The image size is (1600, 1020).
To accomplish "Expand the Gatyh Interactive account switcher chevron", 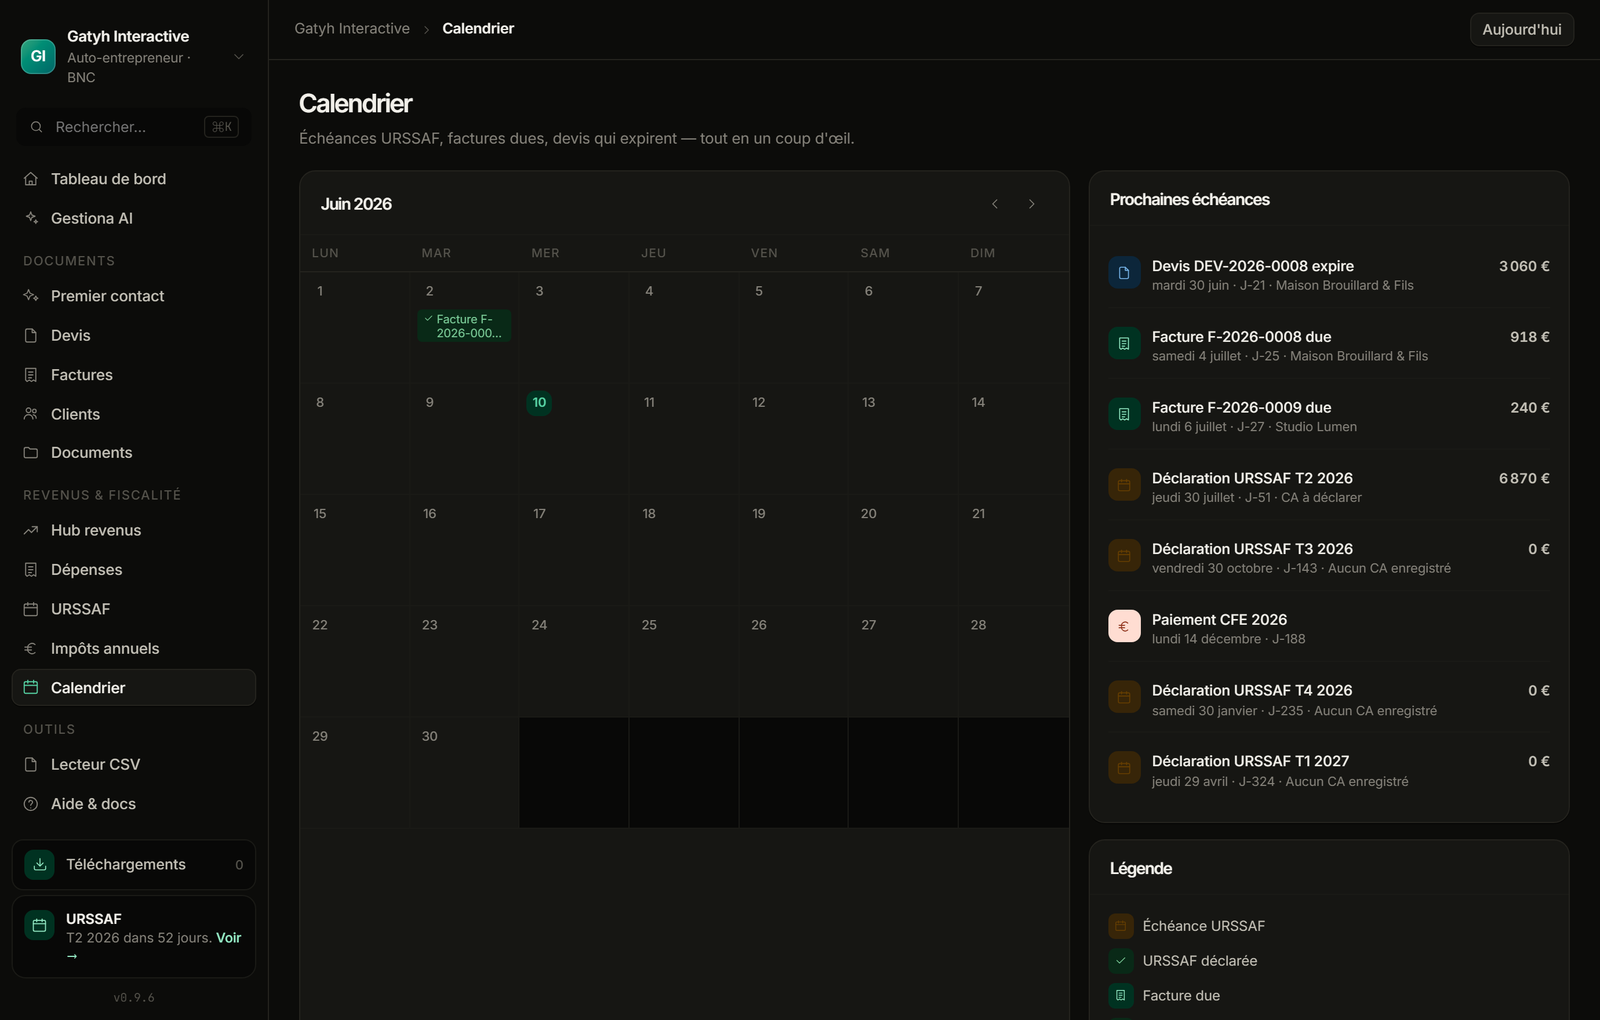I will click(x=239, y=57).
